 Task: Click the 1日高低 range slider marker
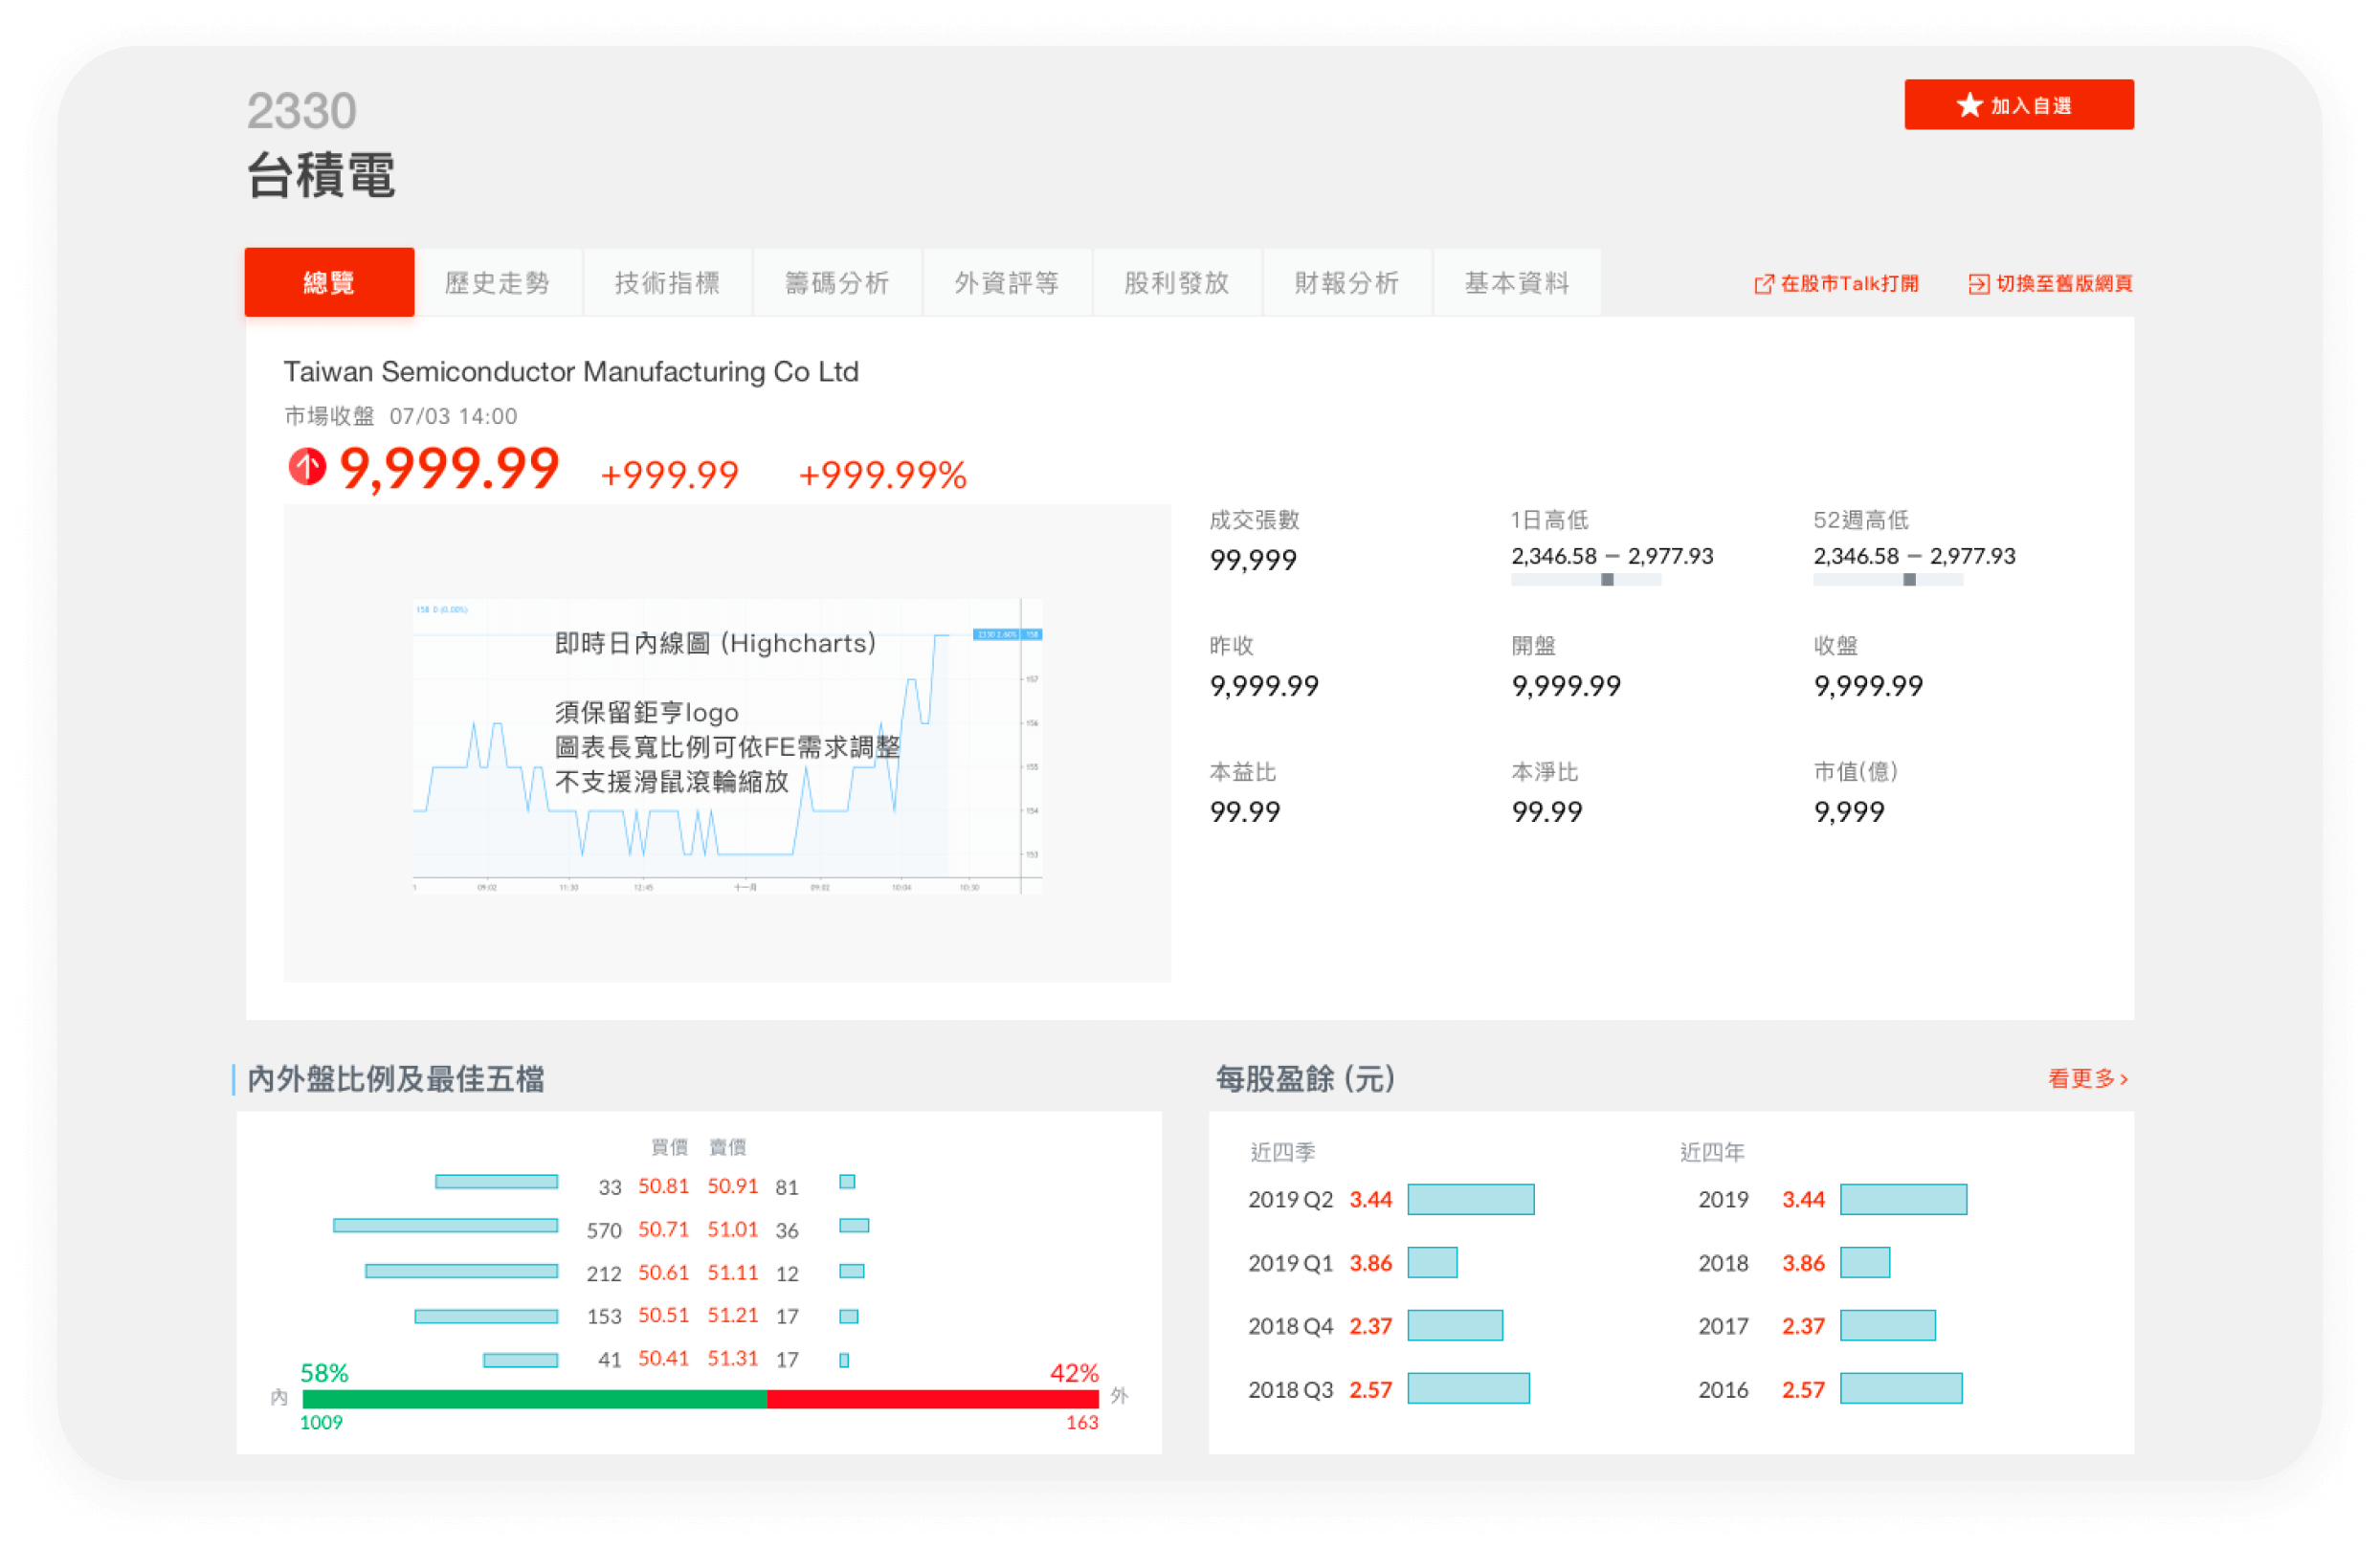click(1607, 580)
